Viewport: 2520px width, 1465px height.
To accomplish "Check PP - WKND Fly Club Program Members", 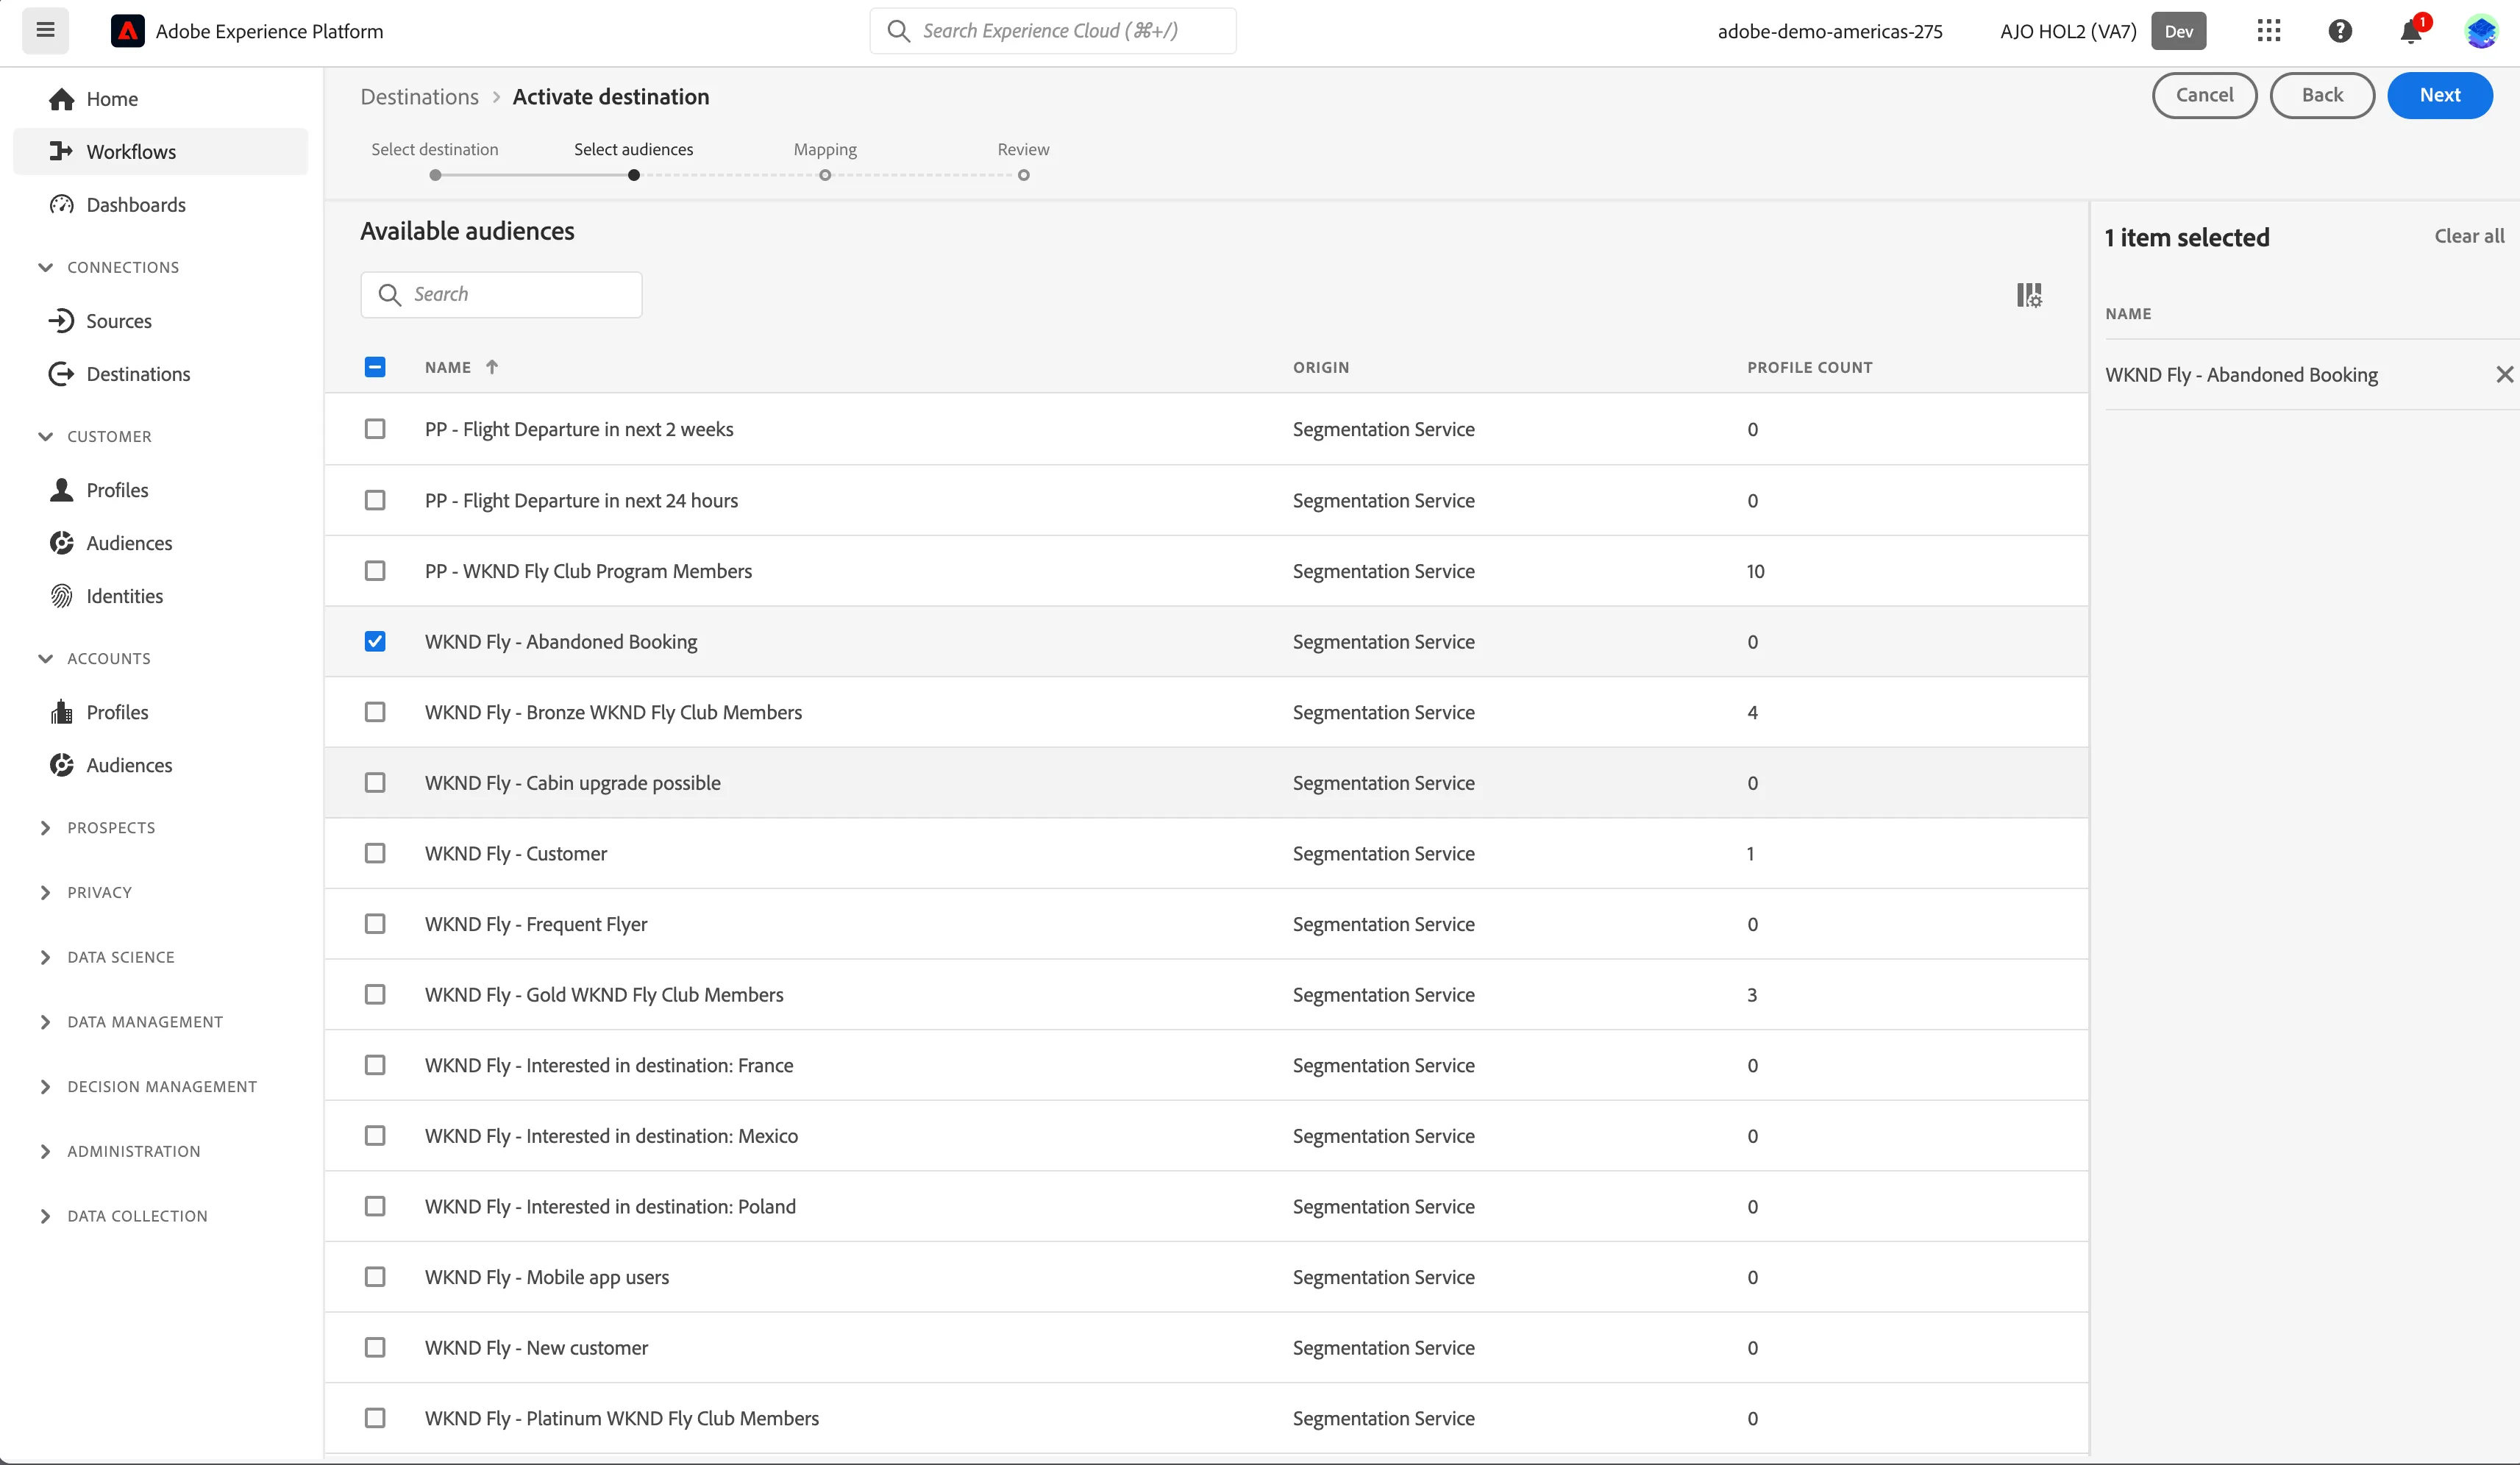I will click(375, 571).
